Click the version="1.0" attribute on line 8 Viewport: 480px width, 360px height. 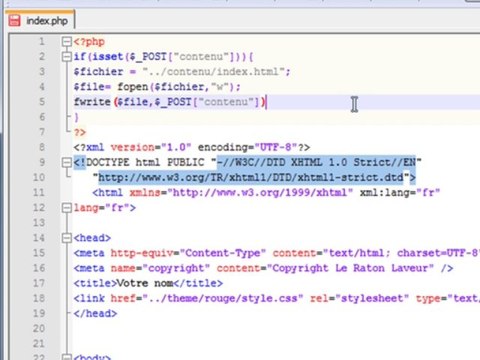tap(151, 147)
